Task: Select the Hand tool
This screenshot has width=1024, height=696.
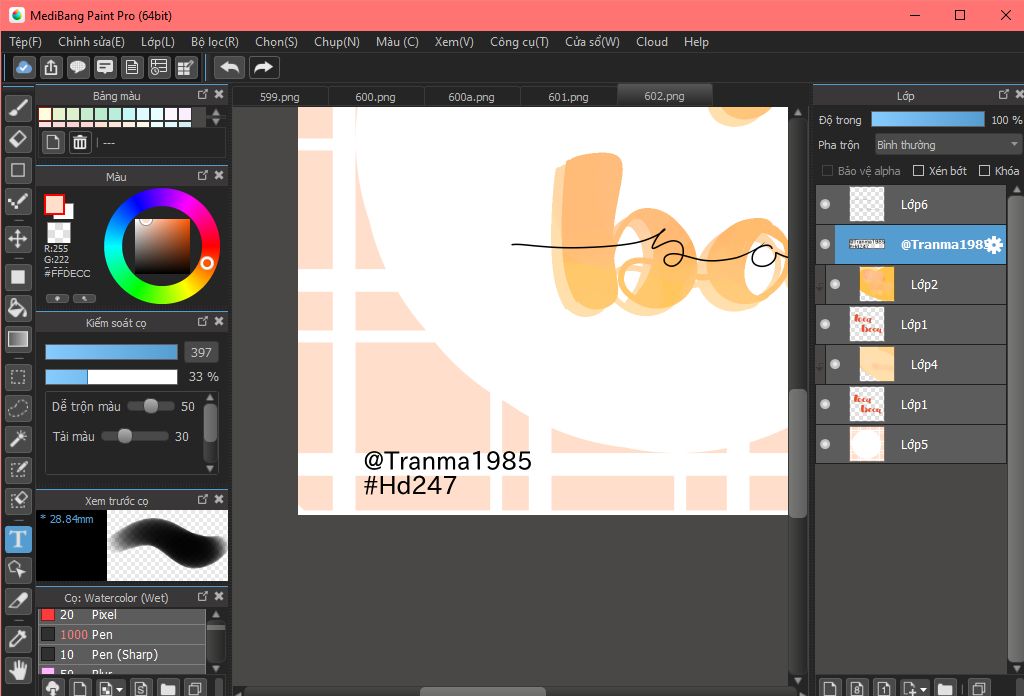Action: pos(18,670)
